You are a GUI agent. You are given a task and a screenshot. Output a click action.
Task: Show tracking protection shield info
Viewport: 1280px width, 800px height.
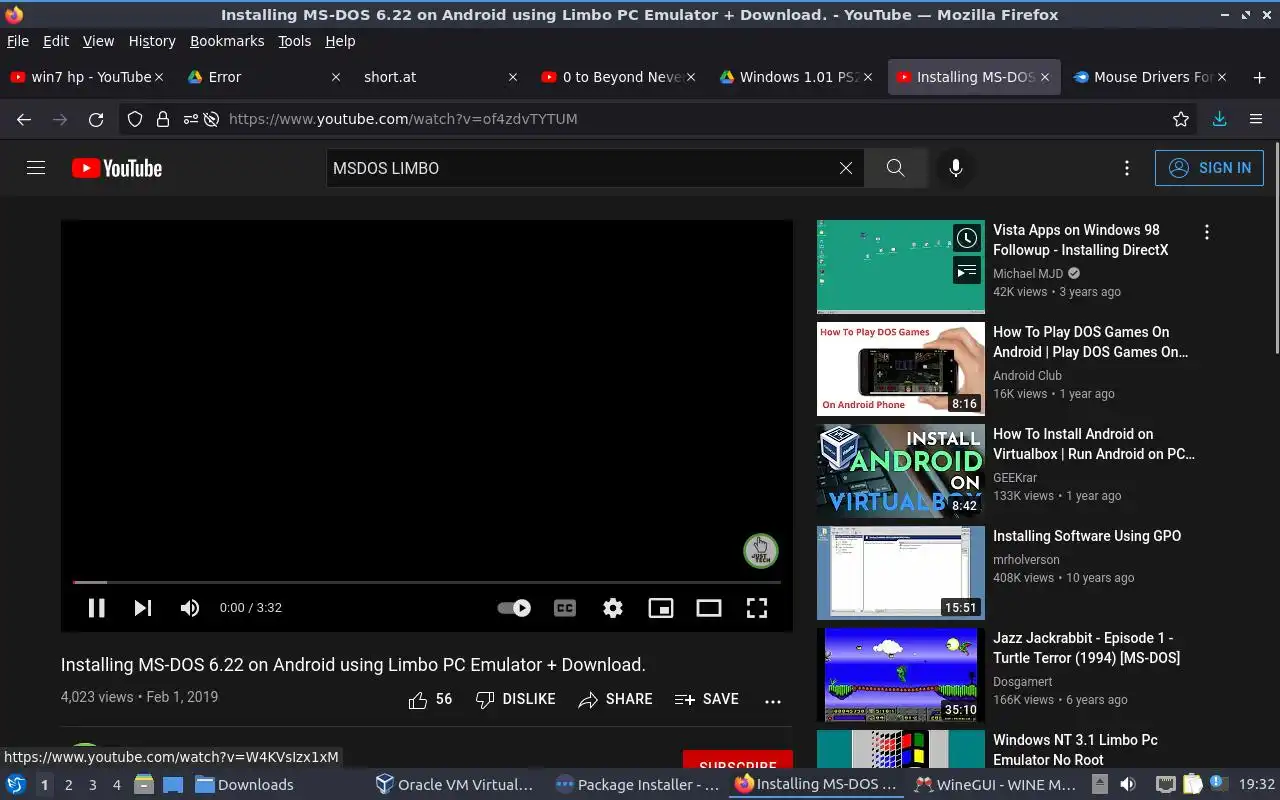click(135, 119)
